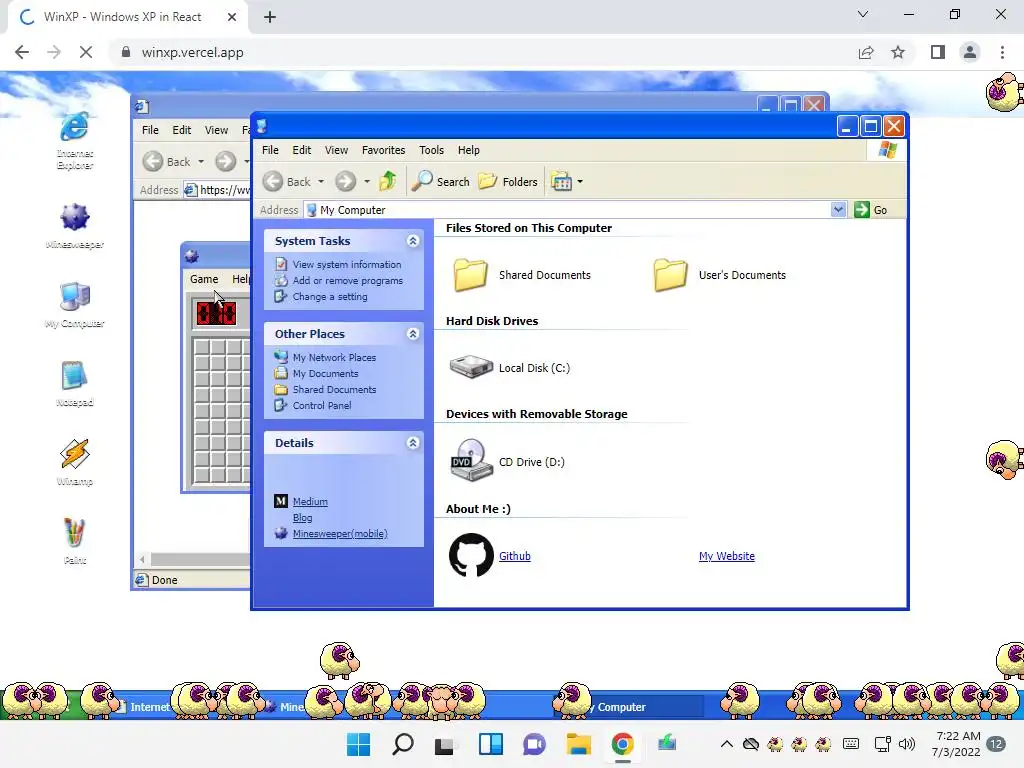Open View menu in My Computer
Screen dimensions: 1024x768
click(336, 150)
